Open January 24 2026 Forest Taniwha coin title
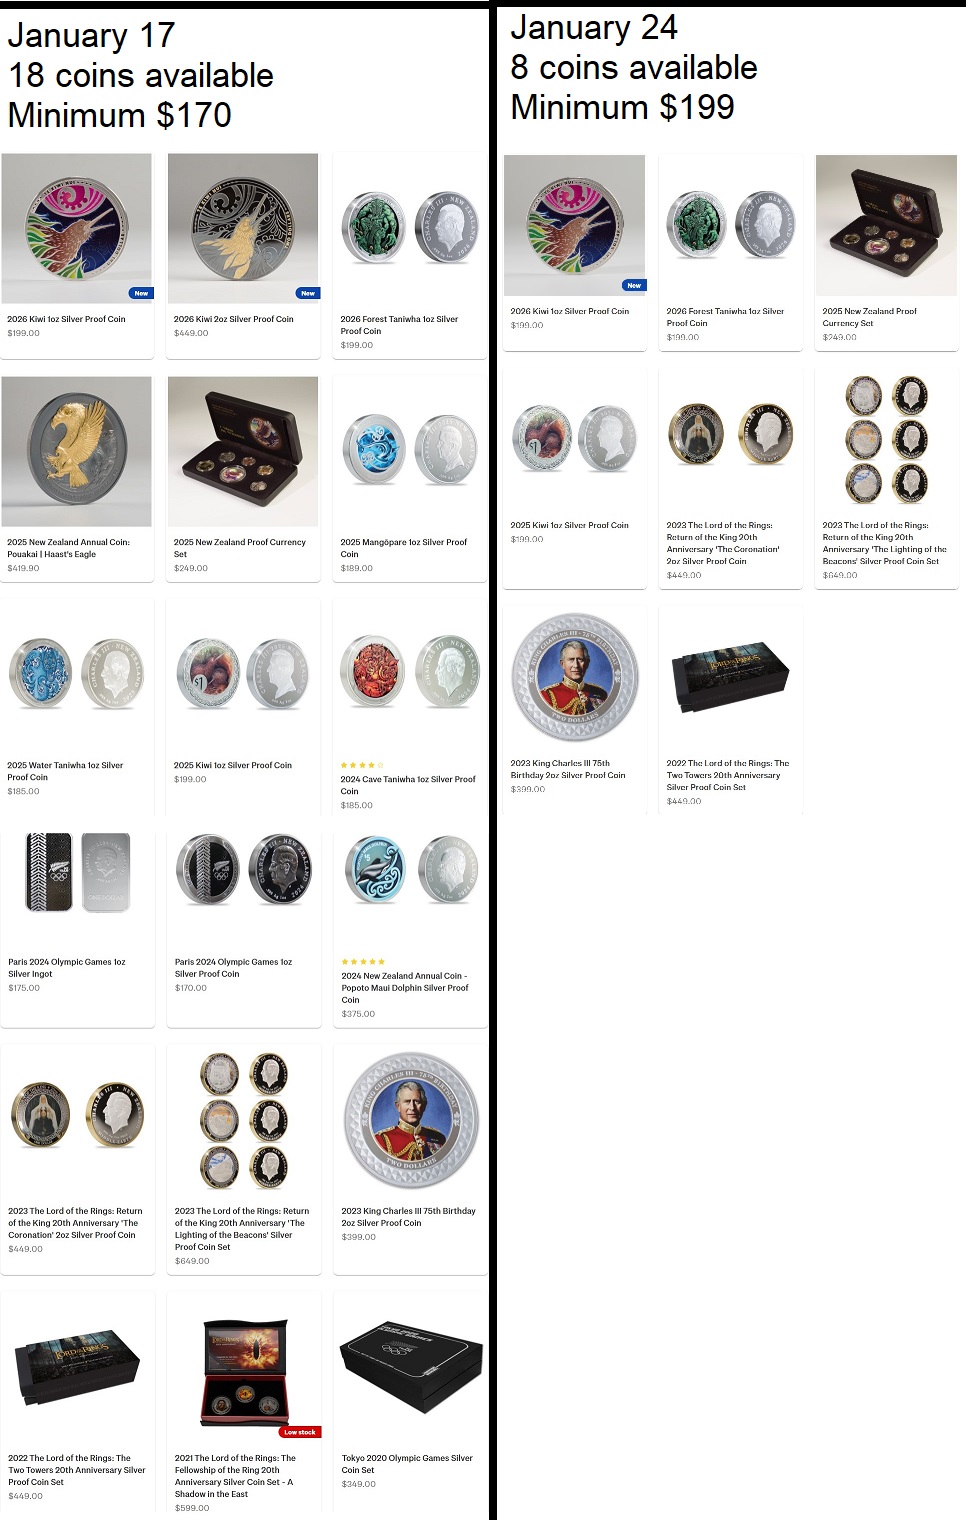 point(725,317)
